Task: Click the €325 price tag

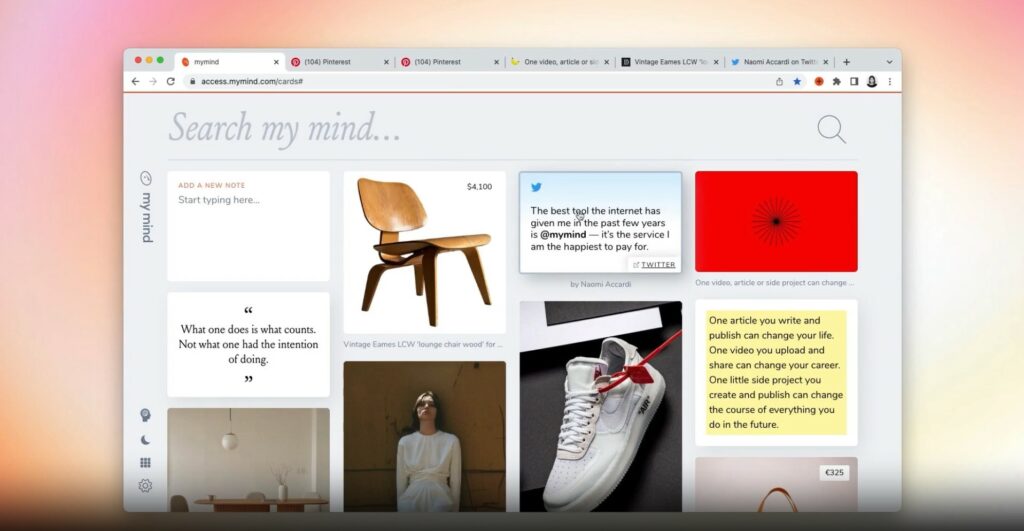Action: click(x=835, y=472)
